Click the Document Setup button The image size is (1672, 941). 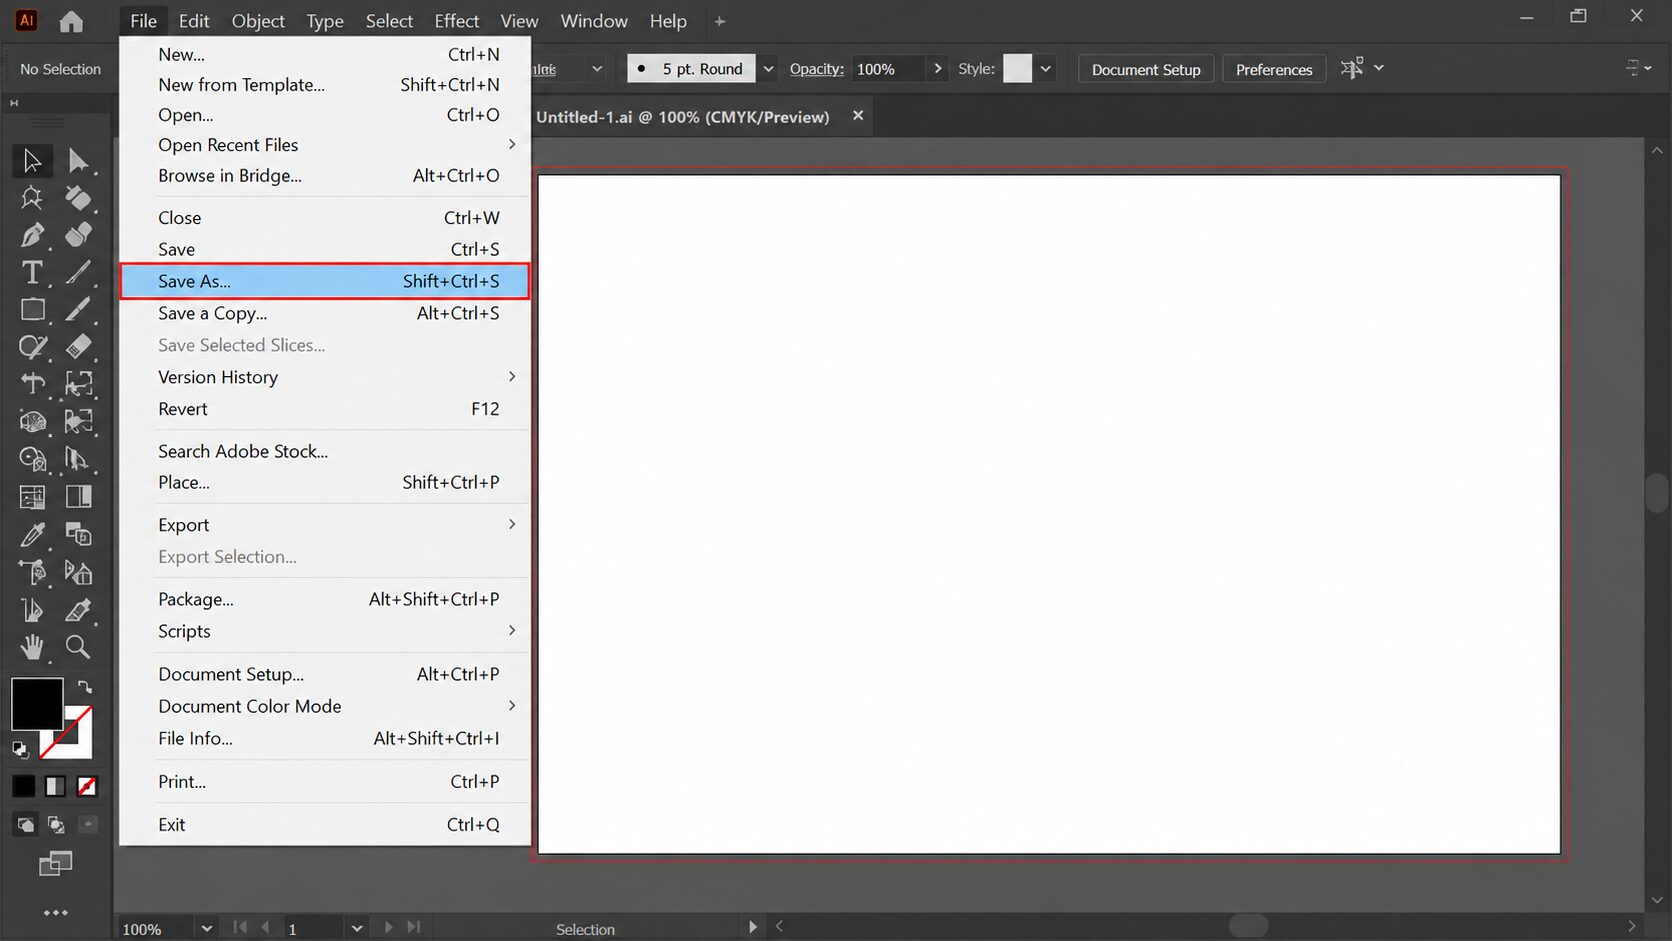click(1146, 69)
